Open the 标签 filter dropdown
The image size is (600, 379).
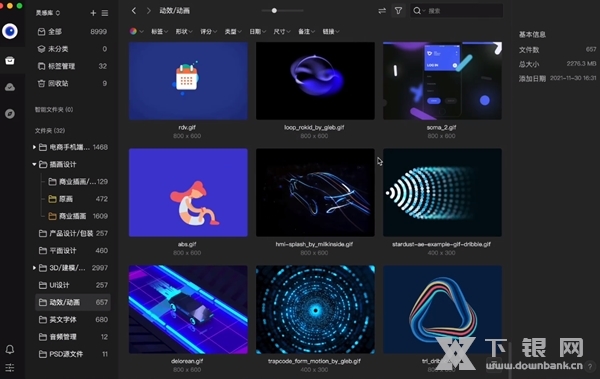(159, 31)
